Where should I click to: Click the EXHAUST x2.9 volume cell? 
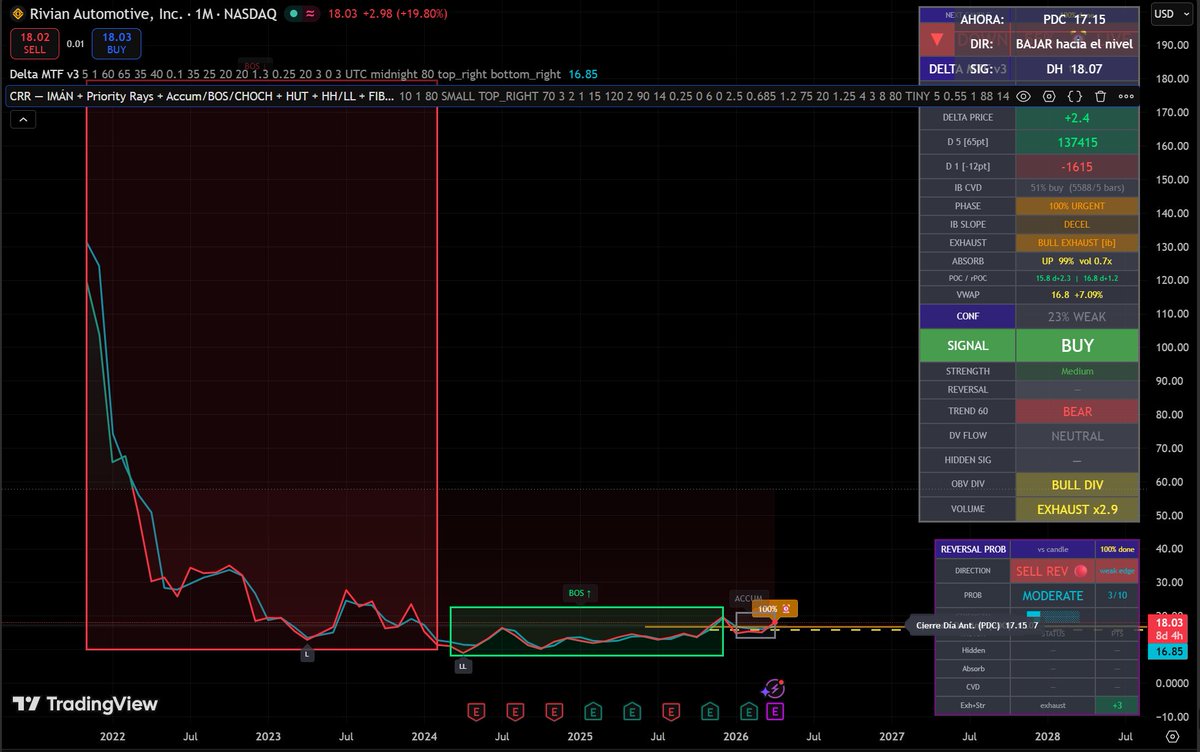(1076, 509)
